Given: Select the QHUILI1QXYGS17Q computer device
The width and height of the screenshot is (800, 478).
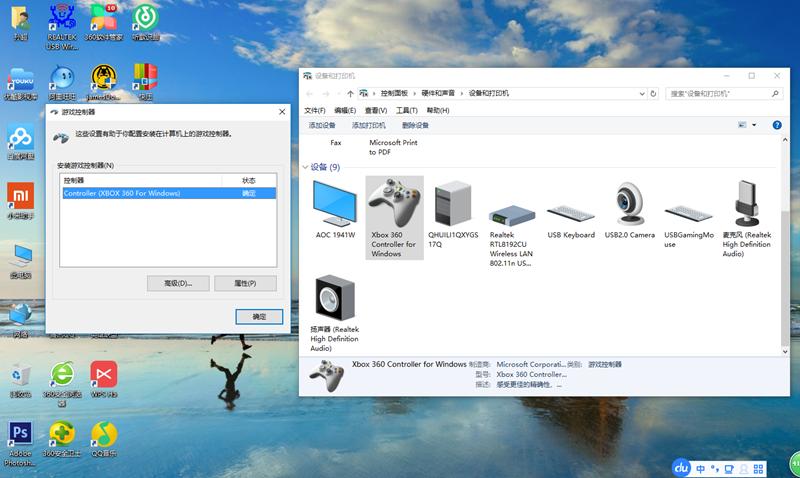Looking at the screenshot, I should click(x=453, y=214).
